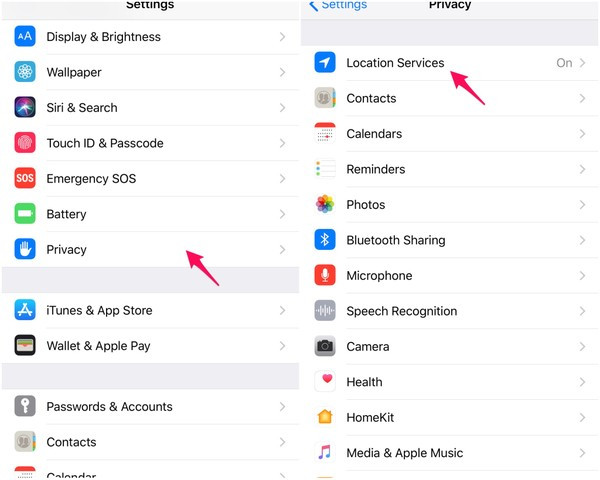Tap the Location Services arrow icon

coord(325,63)
